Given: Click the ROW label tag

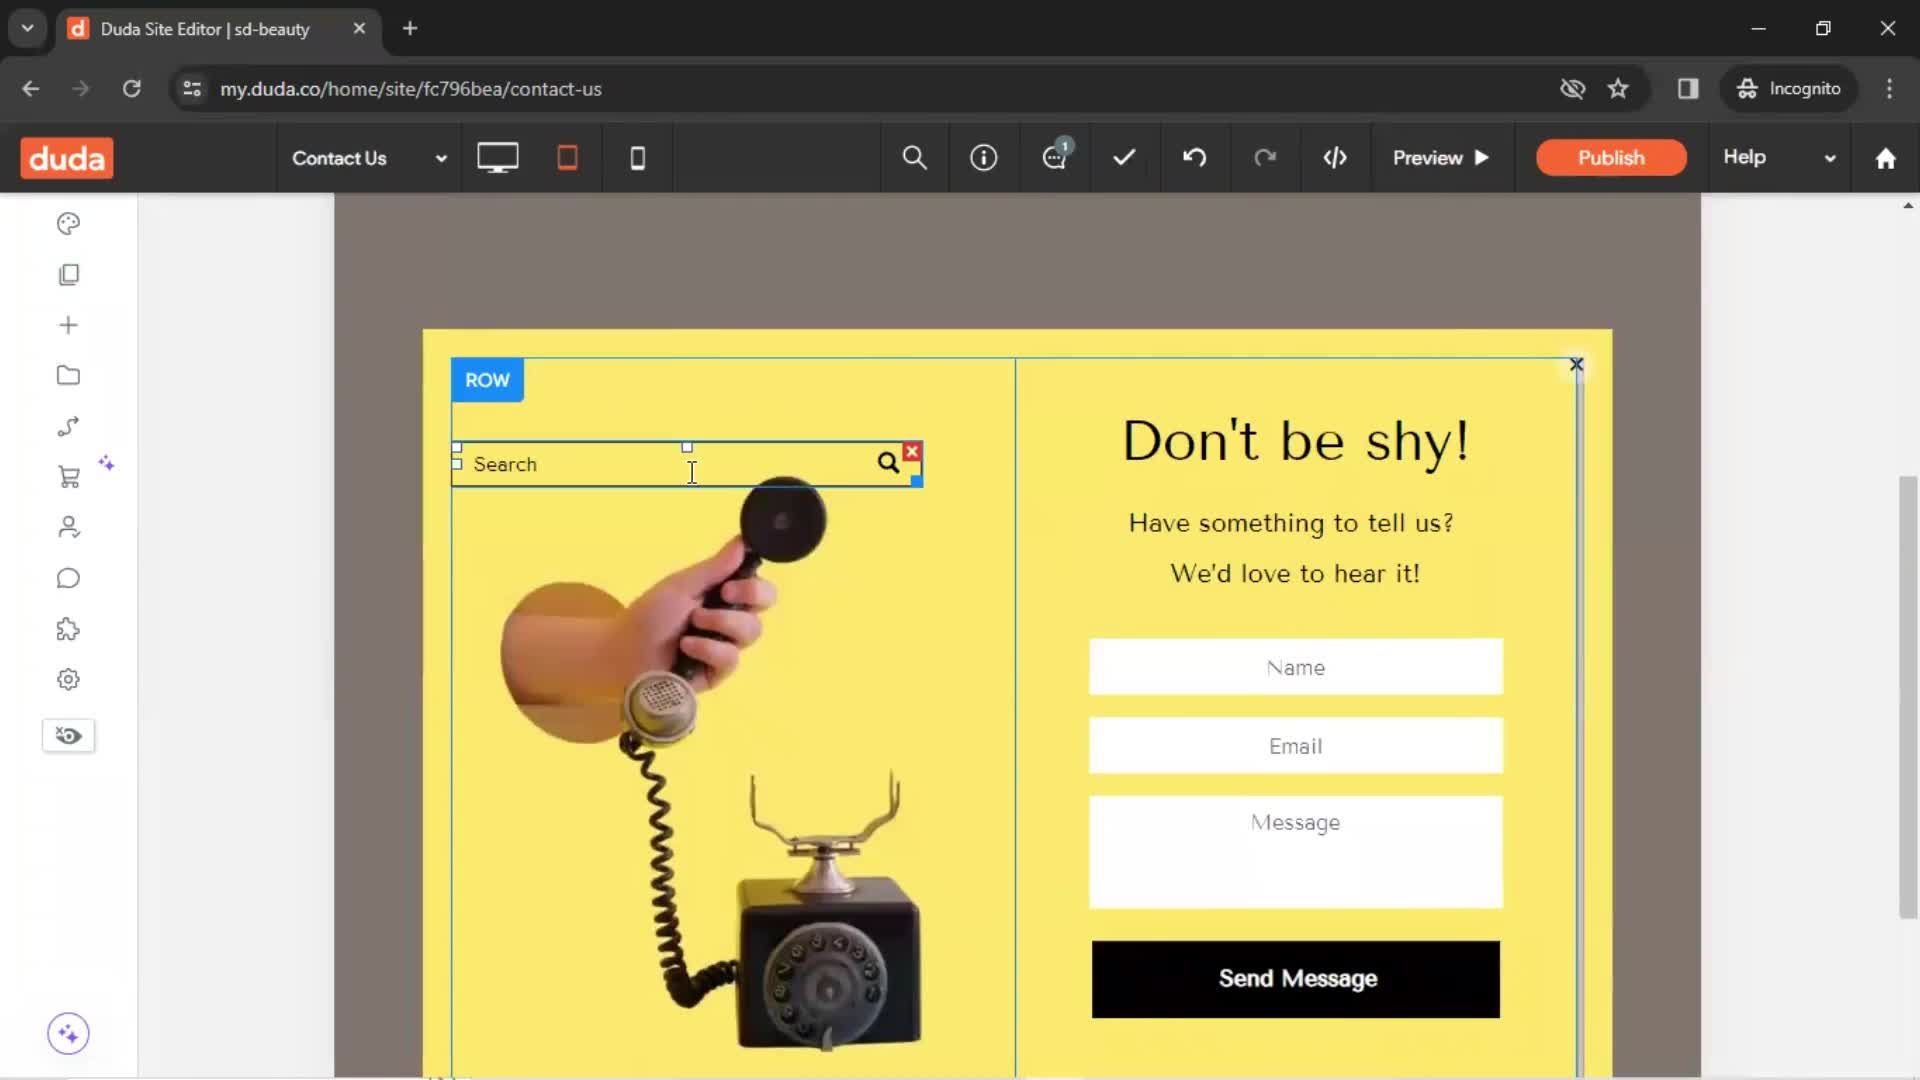Looking at the screenshot, I should click(487, 380).
